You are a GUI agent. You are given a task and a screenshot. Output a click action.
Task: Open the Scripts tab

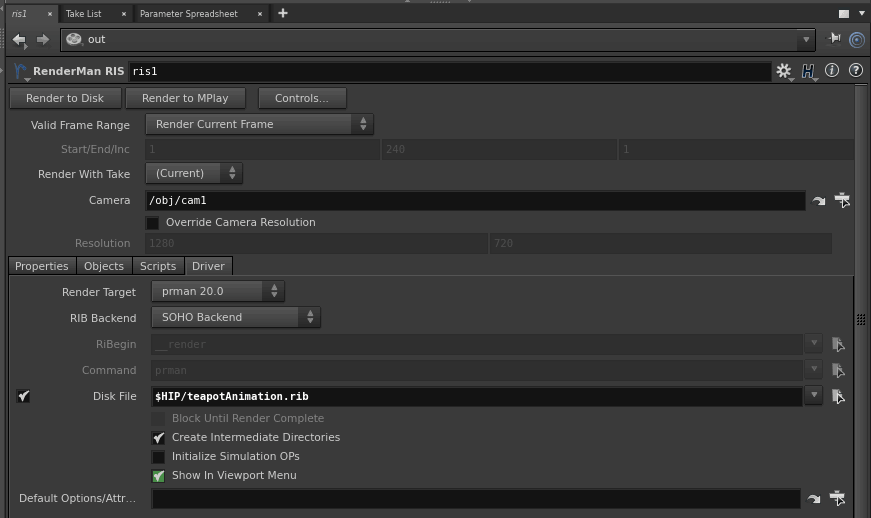tap(158, 266)
